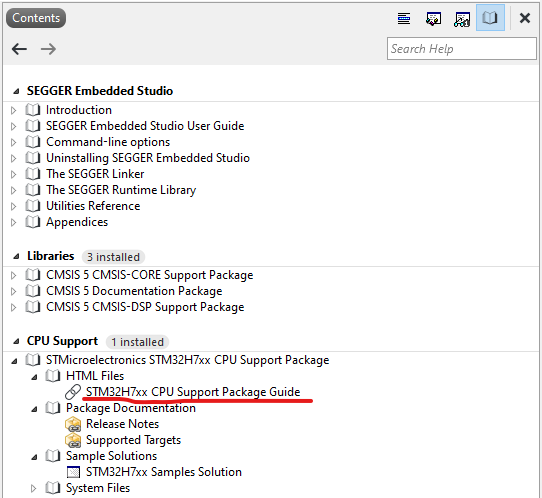Collapse the Libraries section
Image resolution: width=542 pixels, height=498 pixels.
16,256
